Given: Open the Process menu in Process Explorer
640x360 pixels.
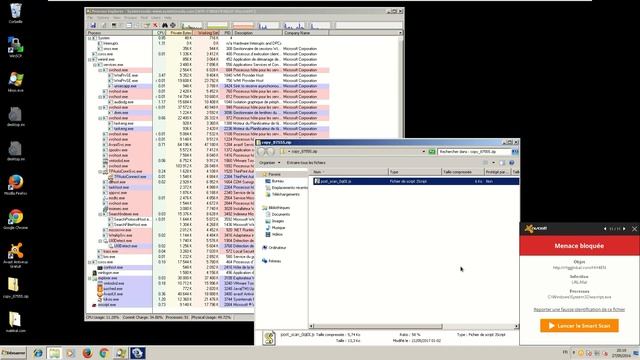Looking at the screenshot, I should (131, 18).
